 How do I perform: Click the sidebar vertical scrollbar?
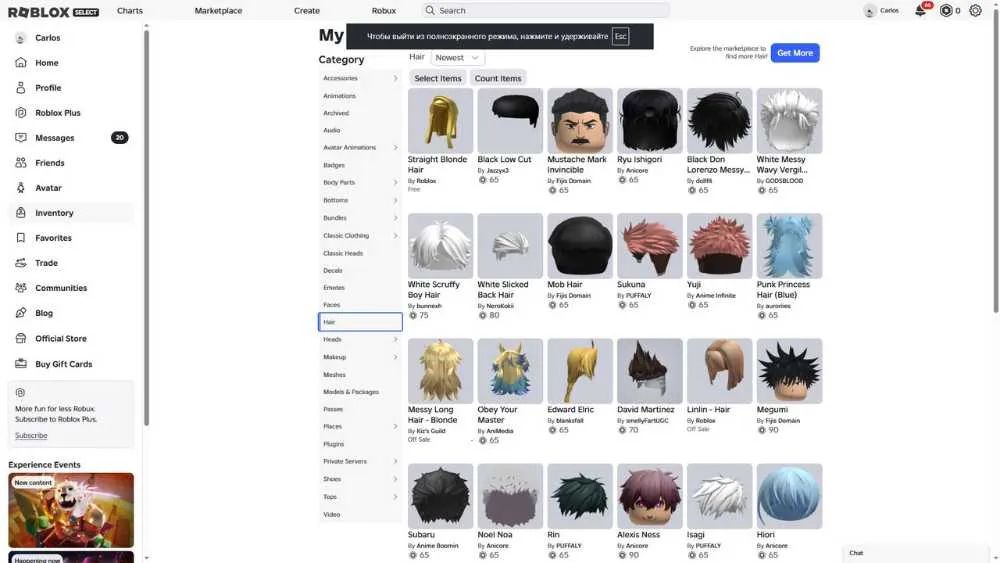coord(146,227)
